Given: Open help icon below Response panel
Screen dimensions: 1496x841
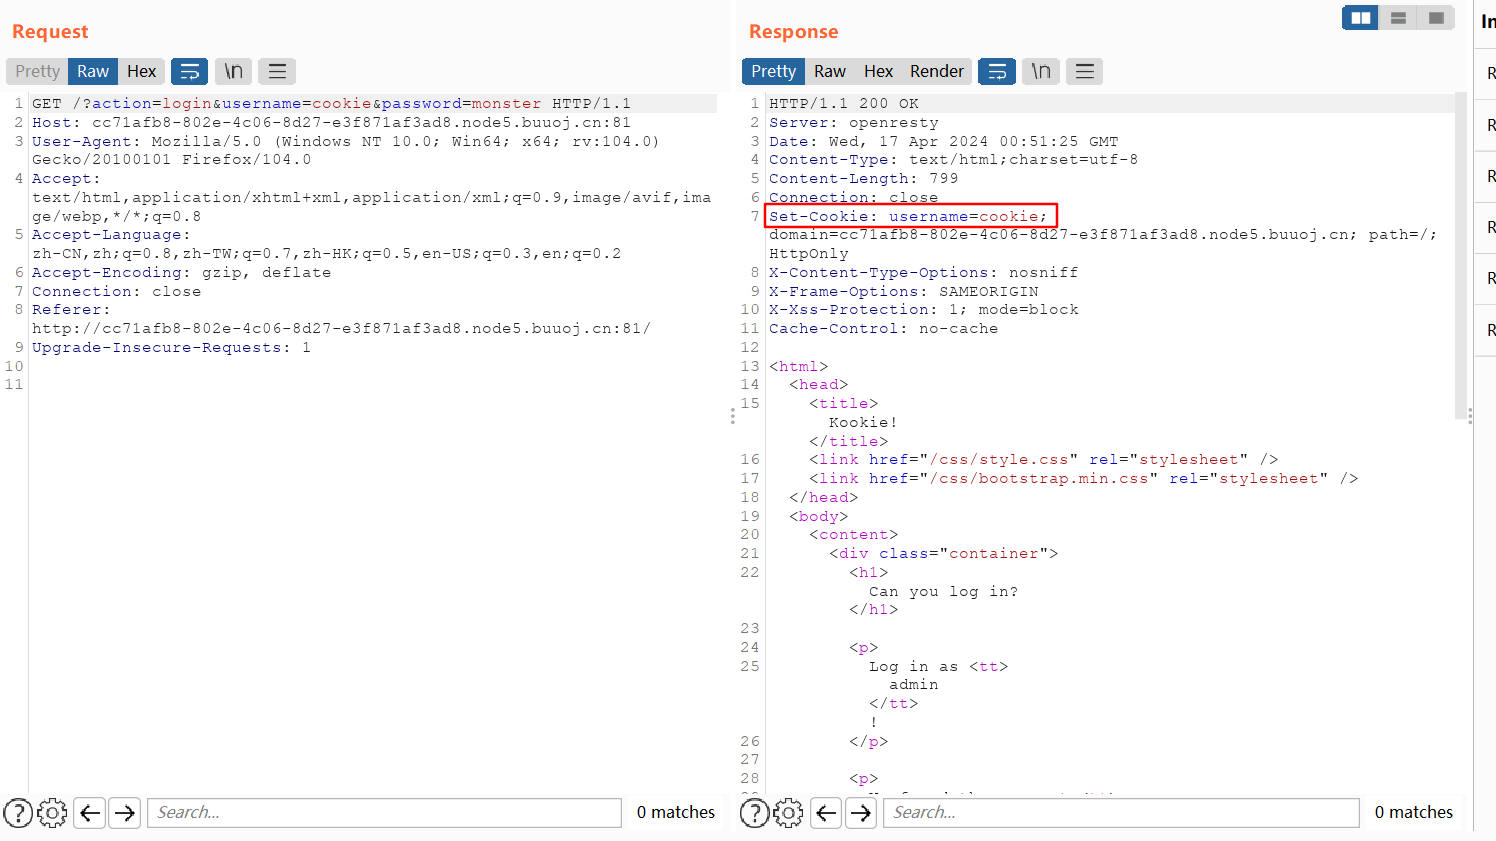Looking at the screenshot, I should (755, 813).
